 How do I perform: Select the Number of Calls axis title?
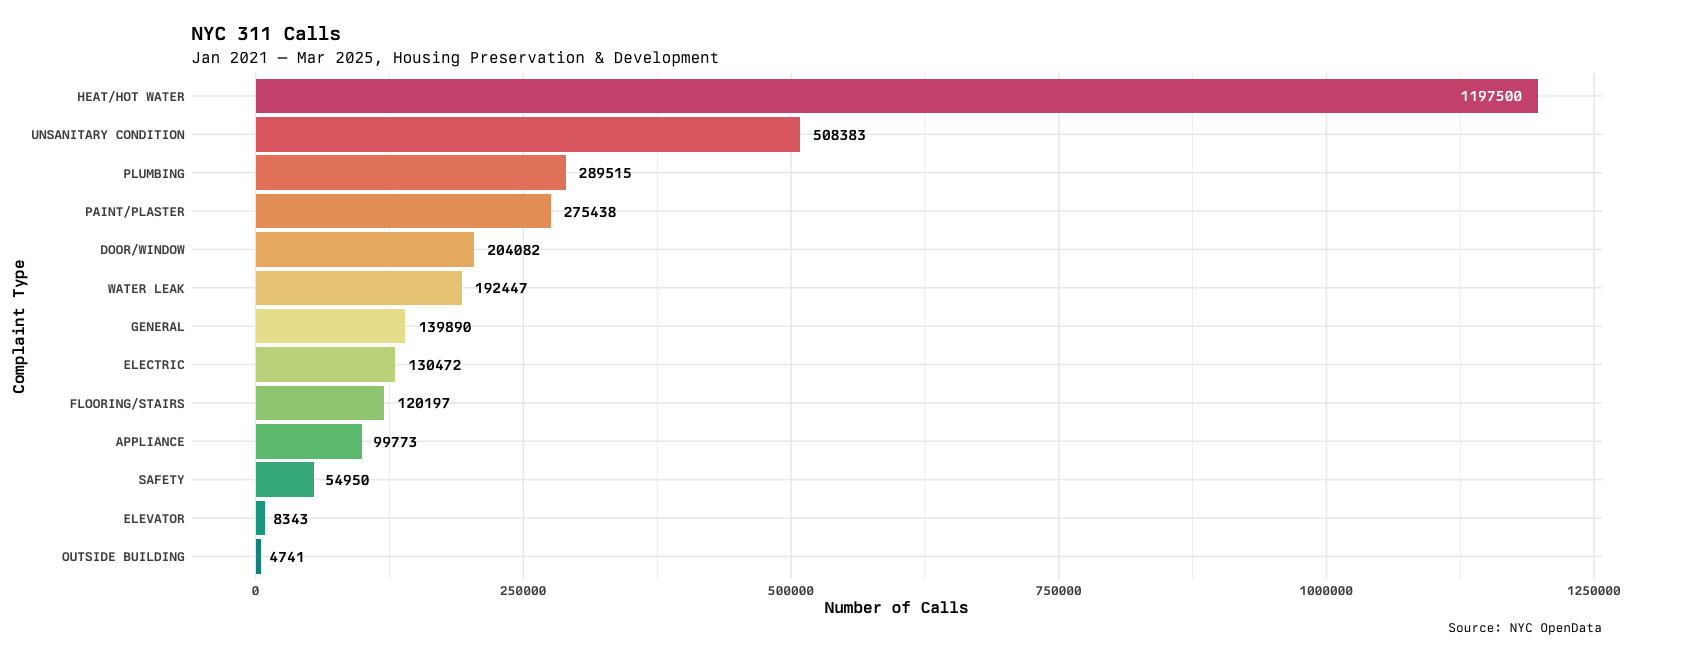click(x=896, y=608)
